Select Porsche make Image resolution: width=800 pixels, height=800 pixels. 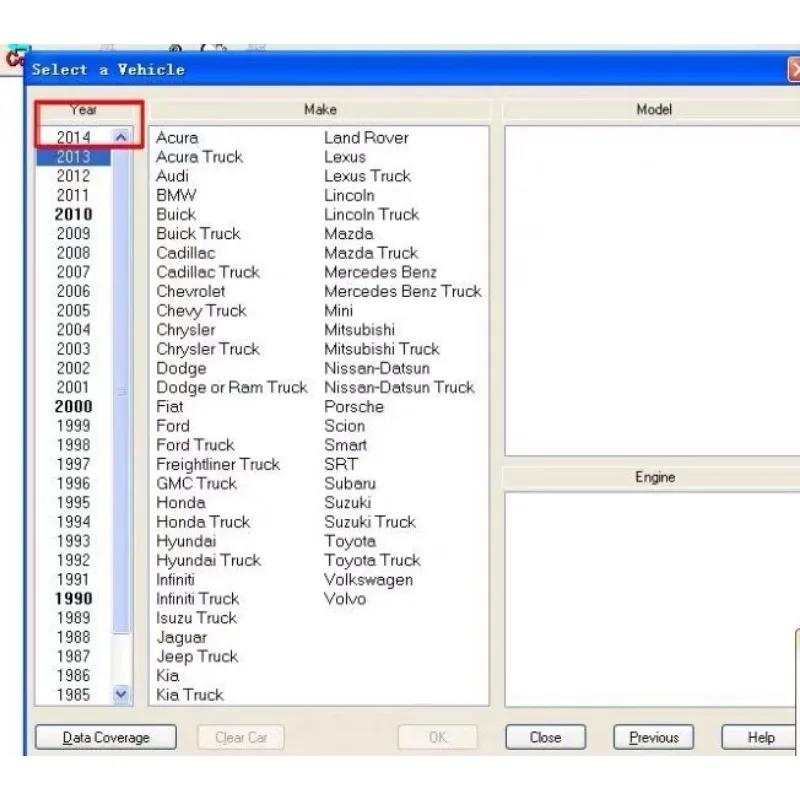pyautogui.click(x=354, y=407)
